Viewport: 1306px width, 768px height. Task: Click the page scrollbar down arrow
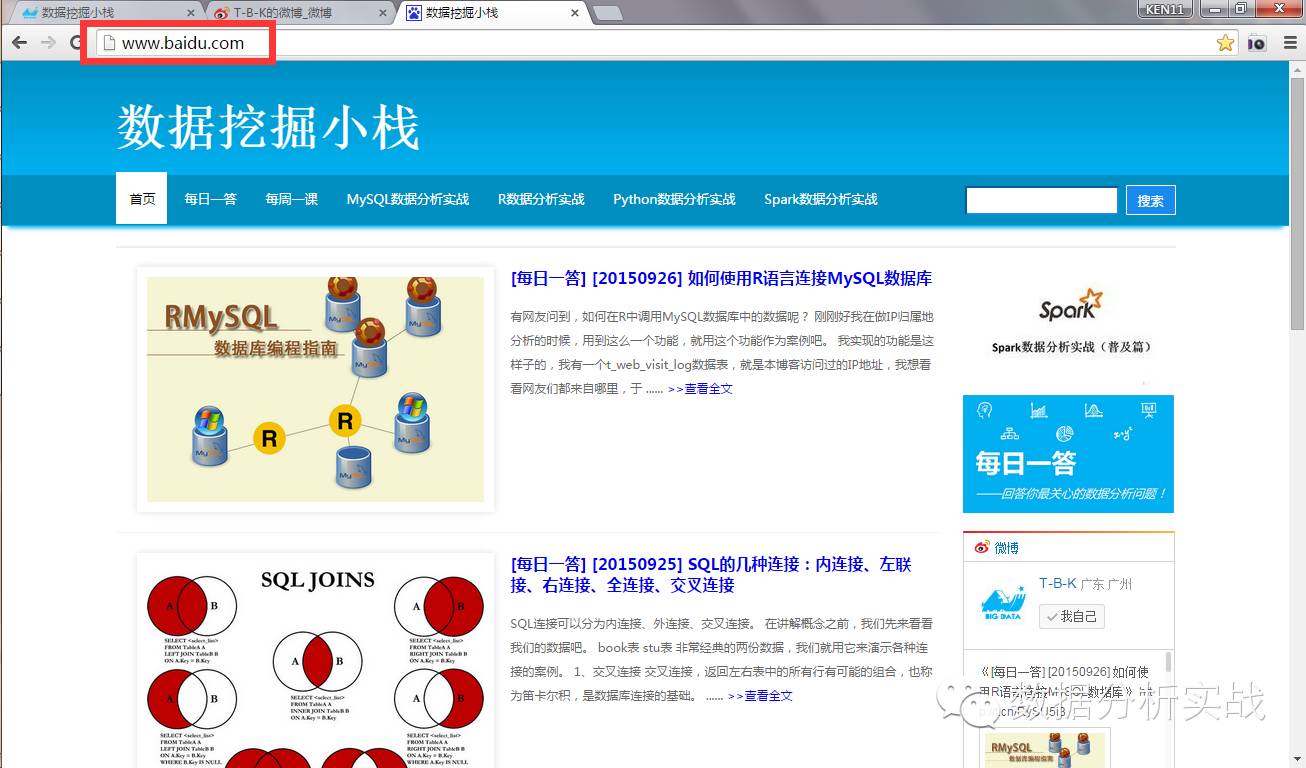click(1297, 759)
